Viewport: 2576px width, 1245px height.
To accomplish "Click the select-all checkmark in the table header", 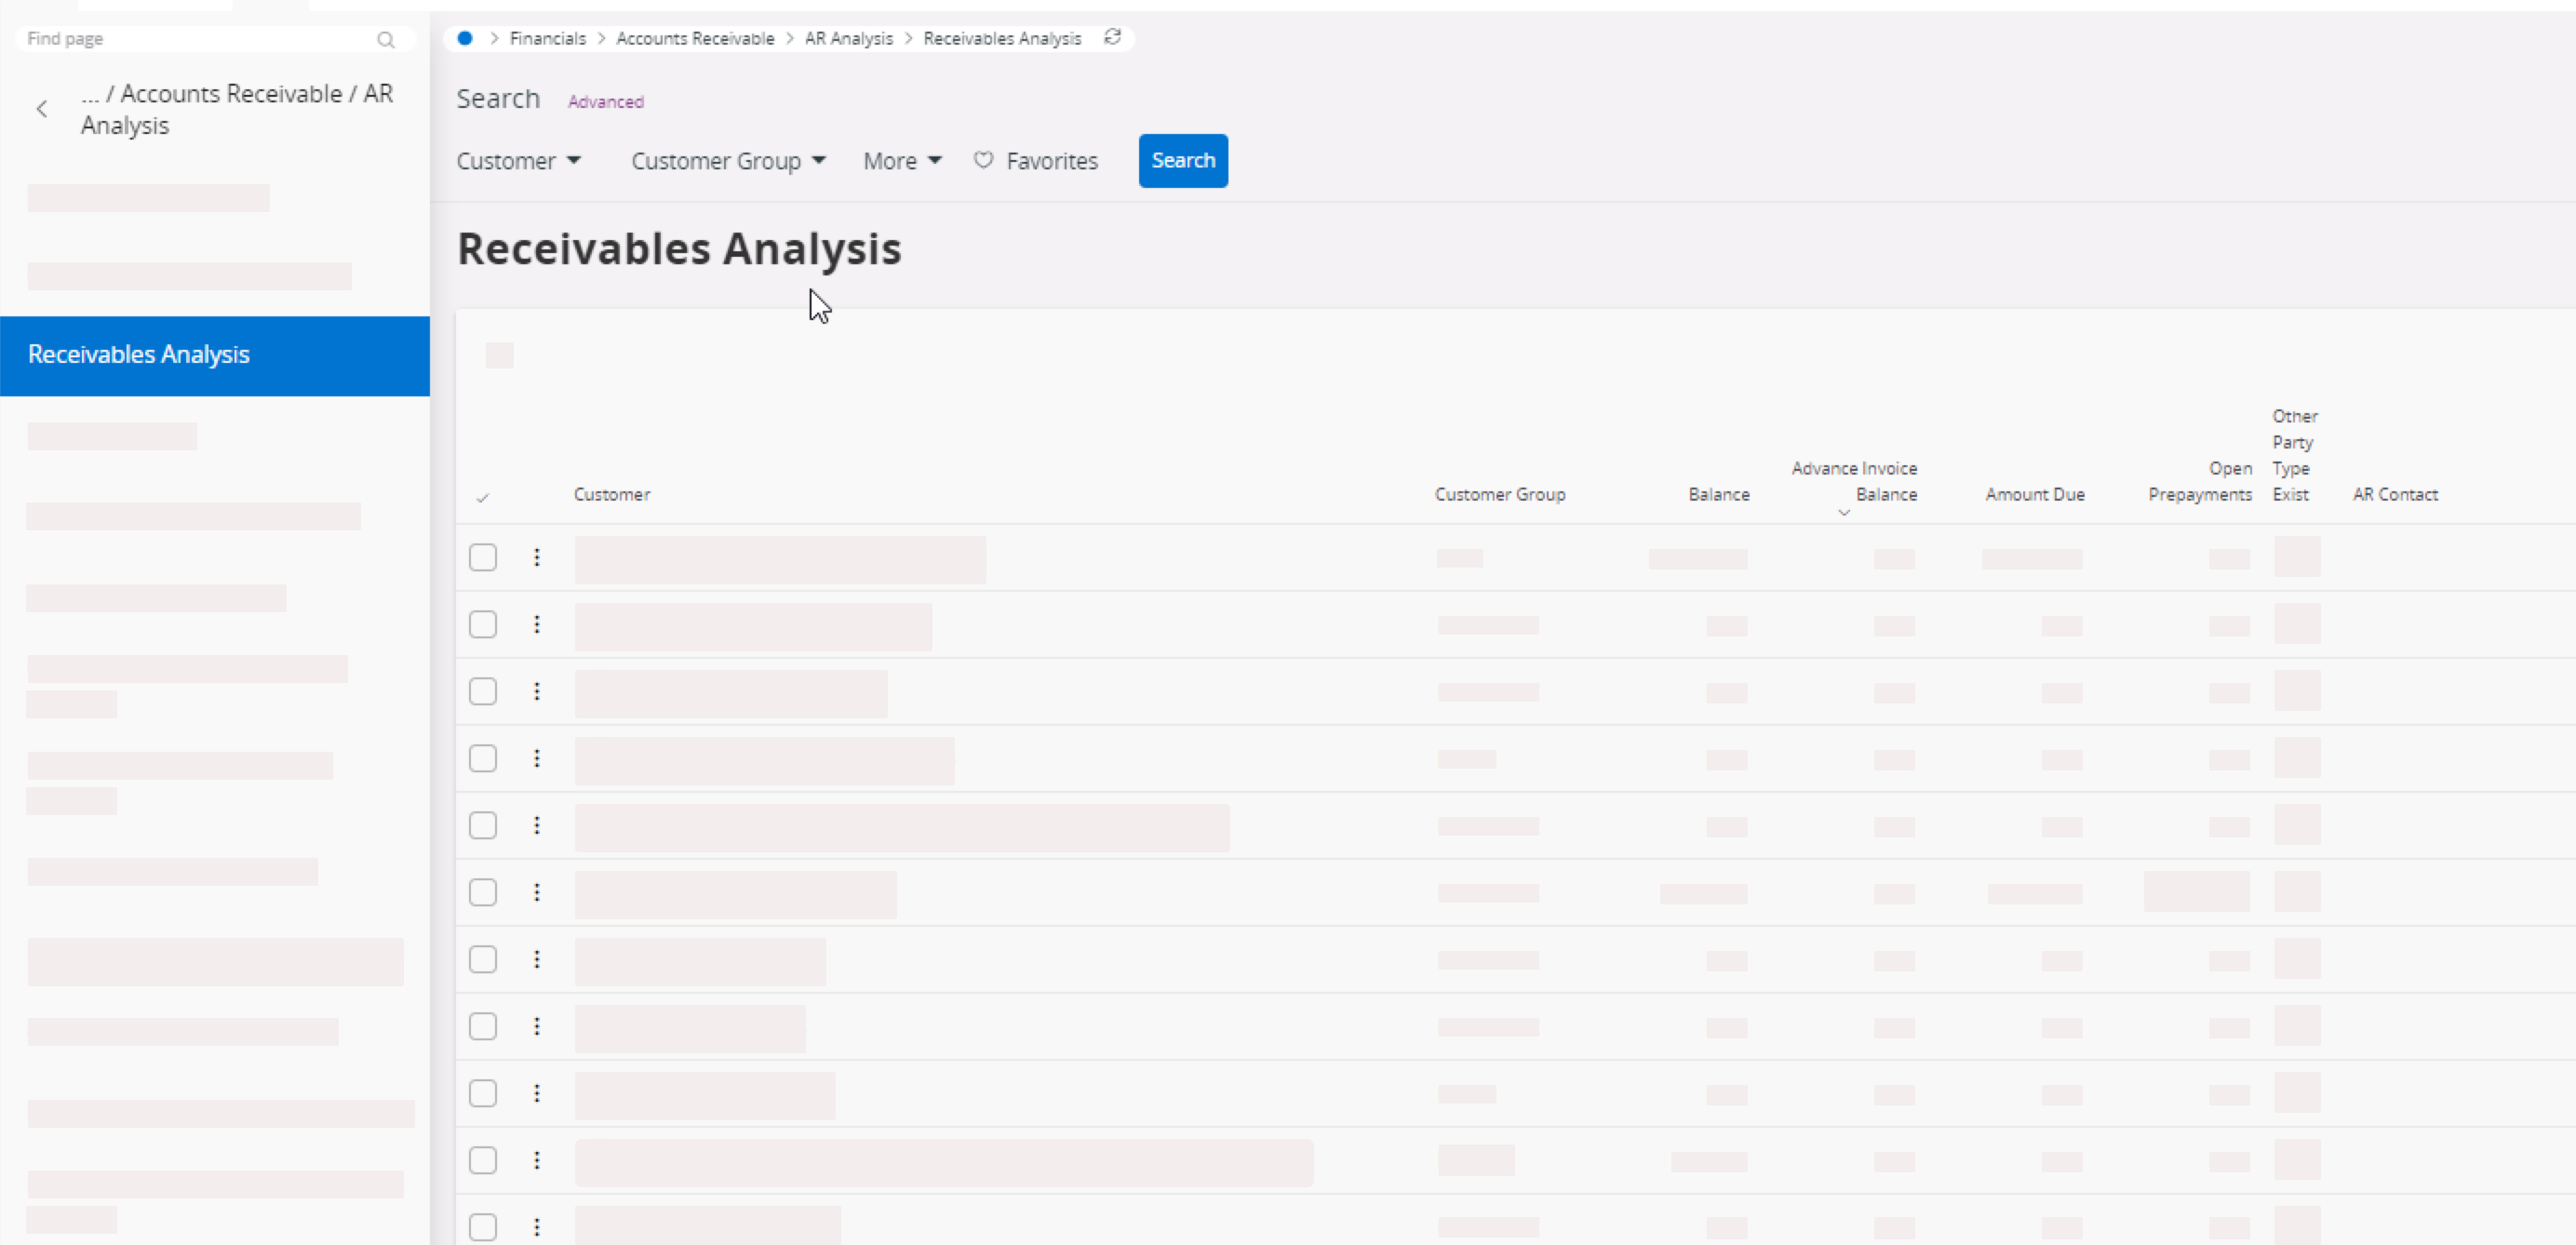I will coord(483,497).
